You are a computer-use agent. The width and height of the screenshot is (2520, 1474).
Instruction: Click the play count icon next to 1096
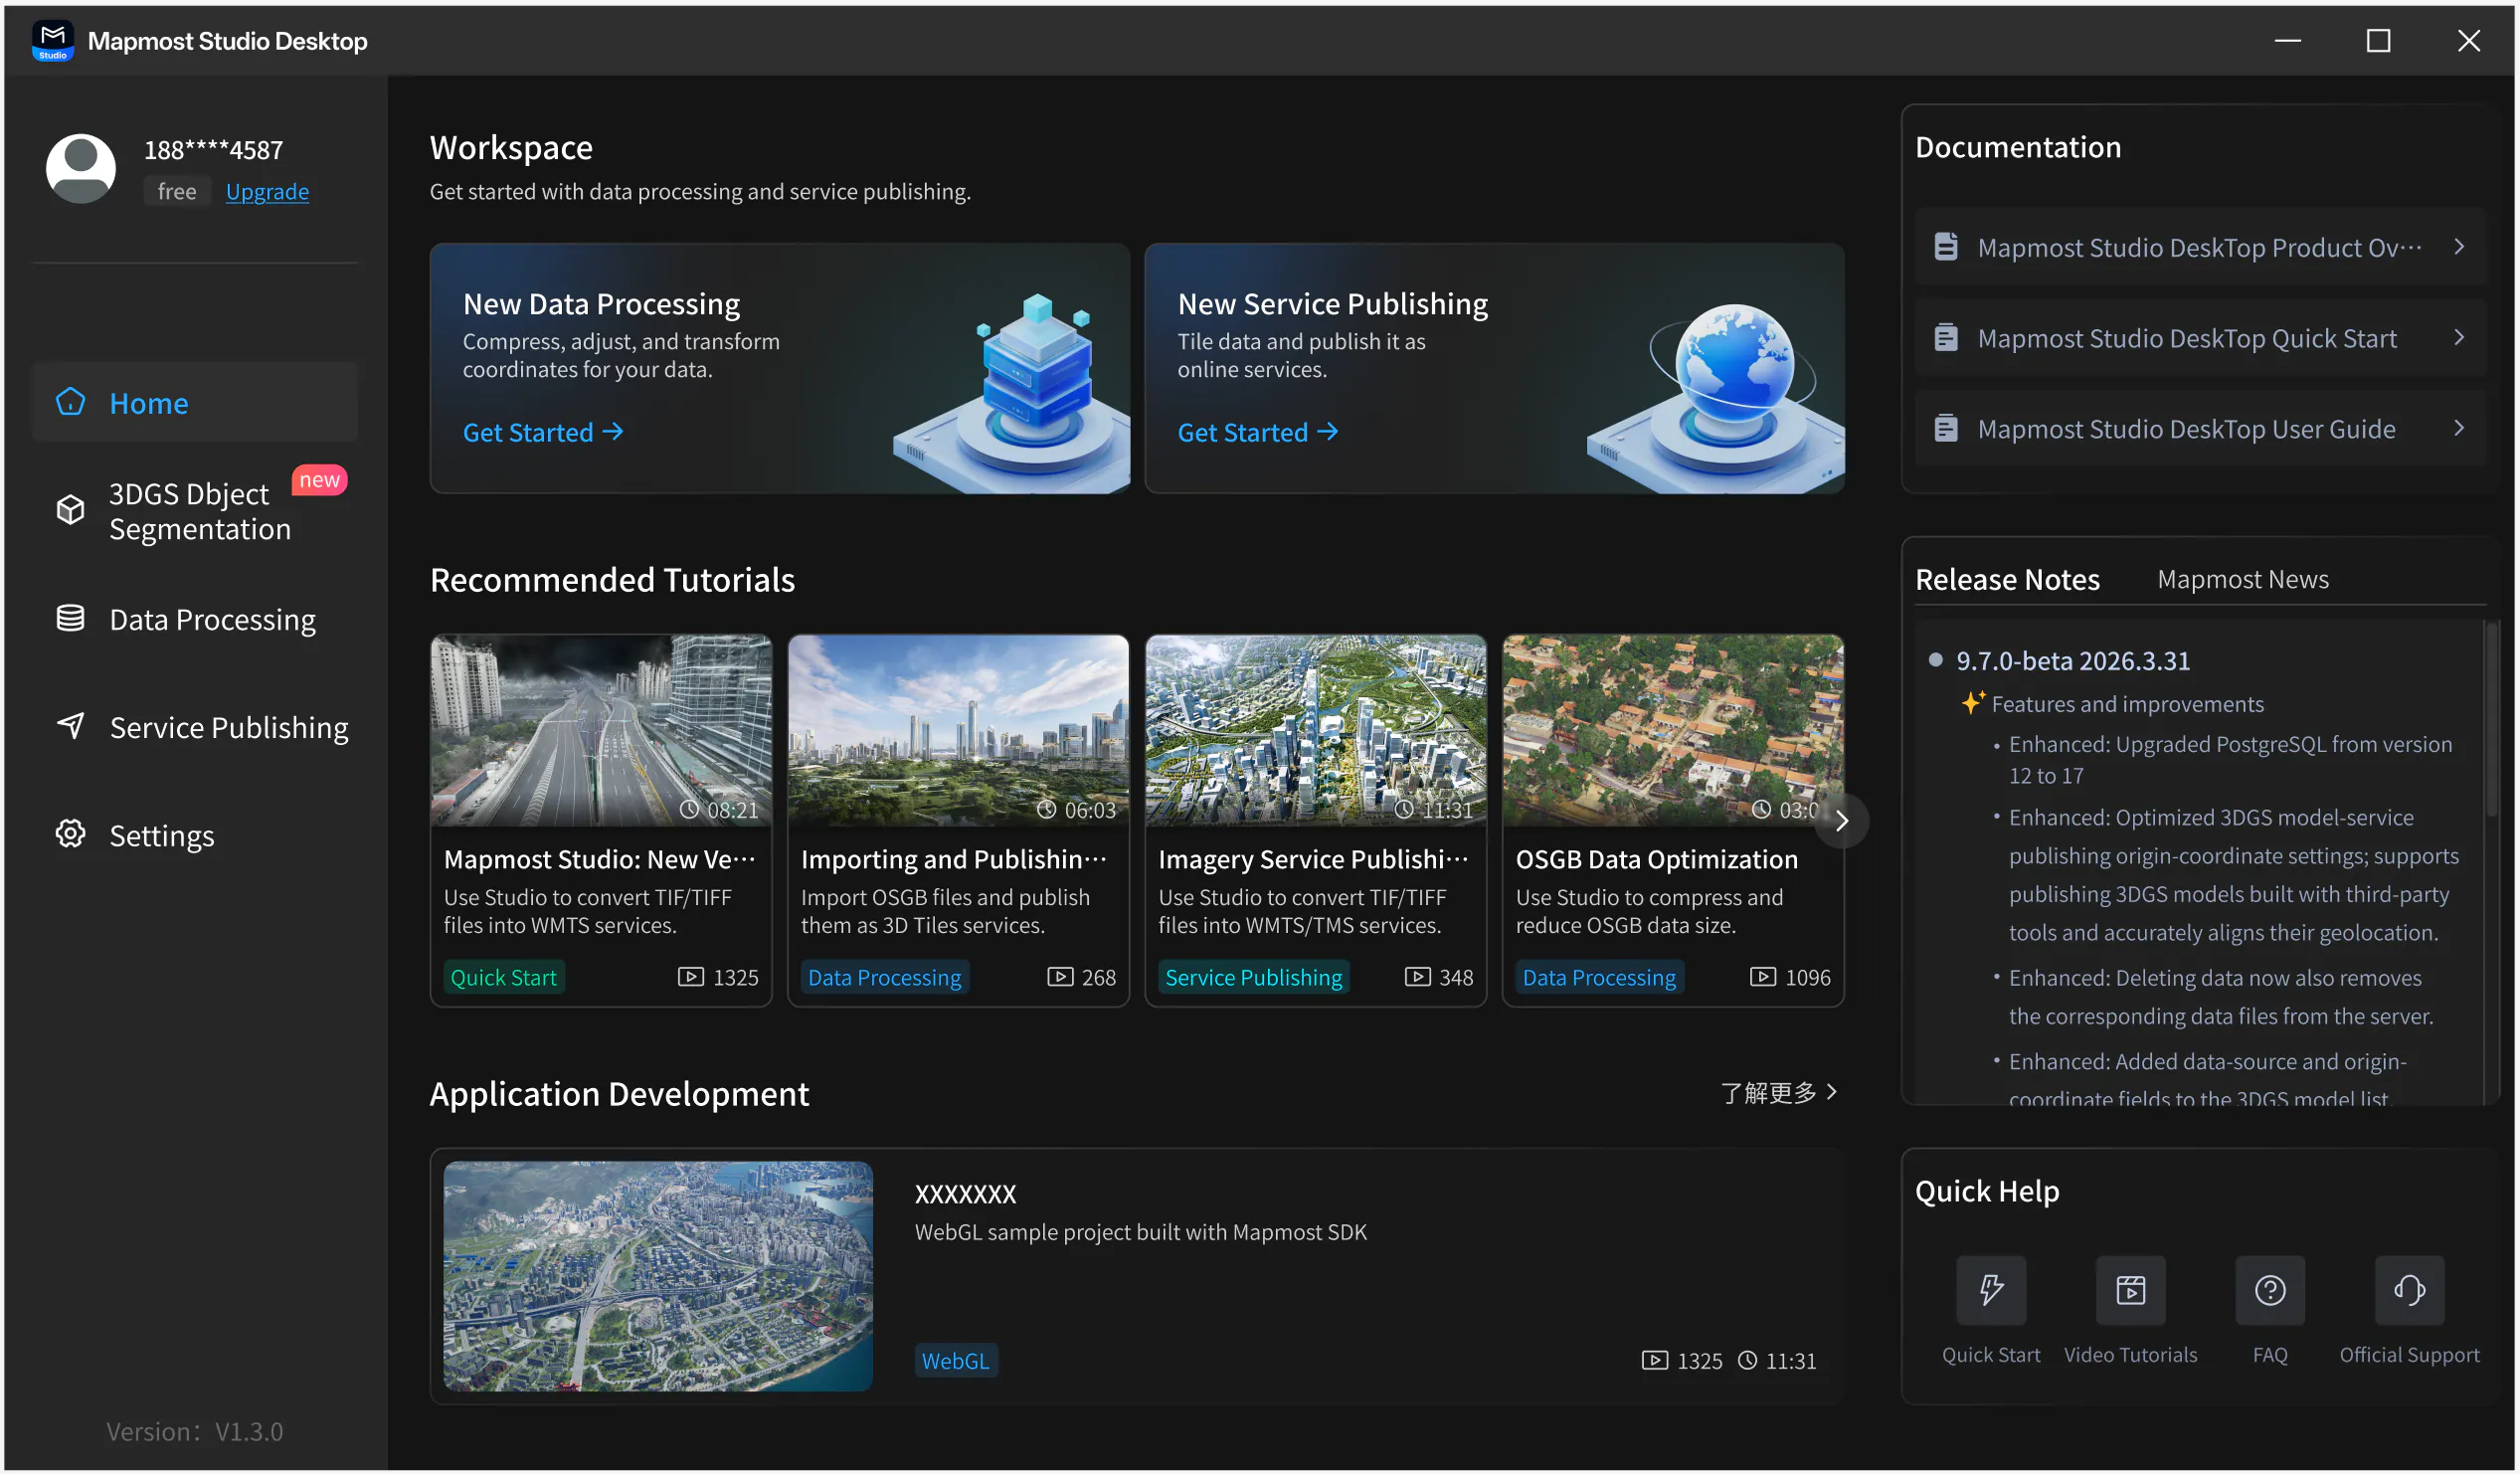coord(1763,977)
